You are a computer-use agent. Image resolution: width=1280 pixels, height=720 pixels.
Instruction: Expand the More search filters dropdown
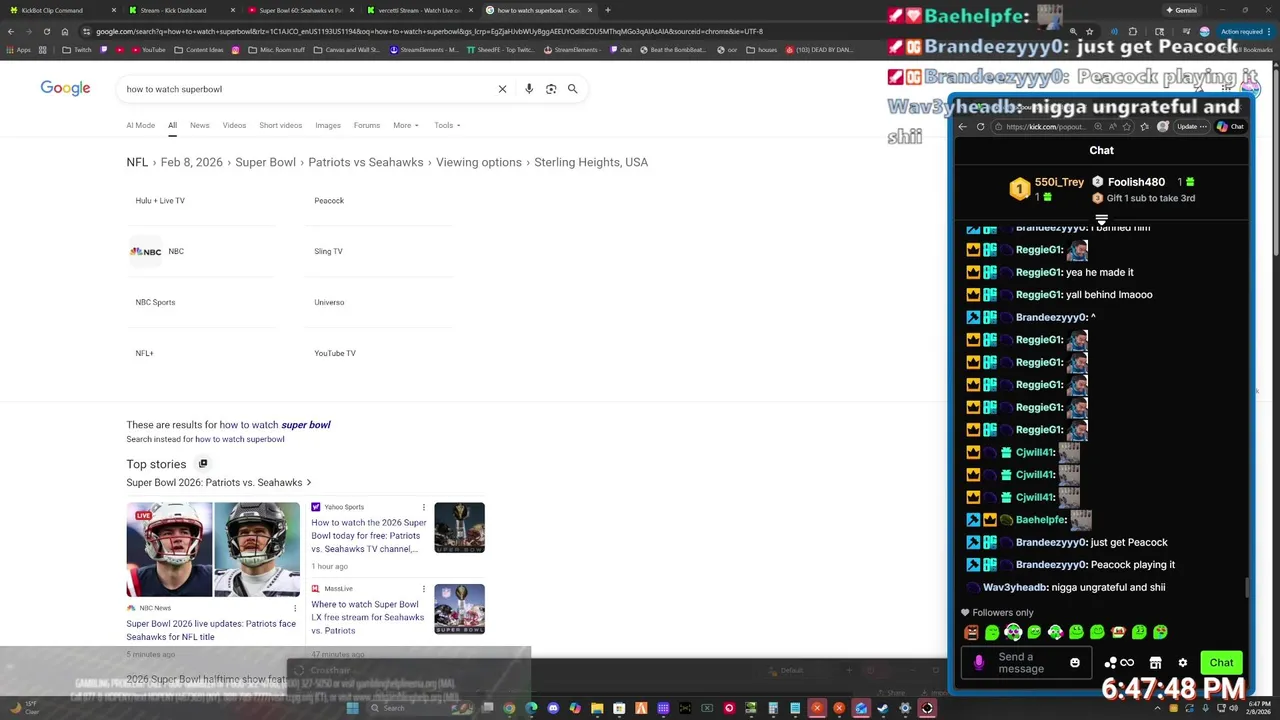pyautogui.click(x=406, y=125)
